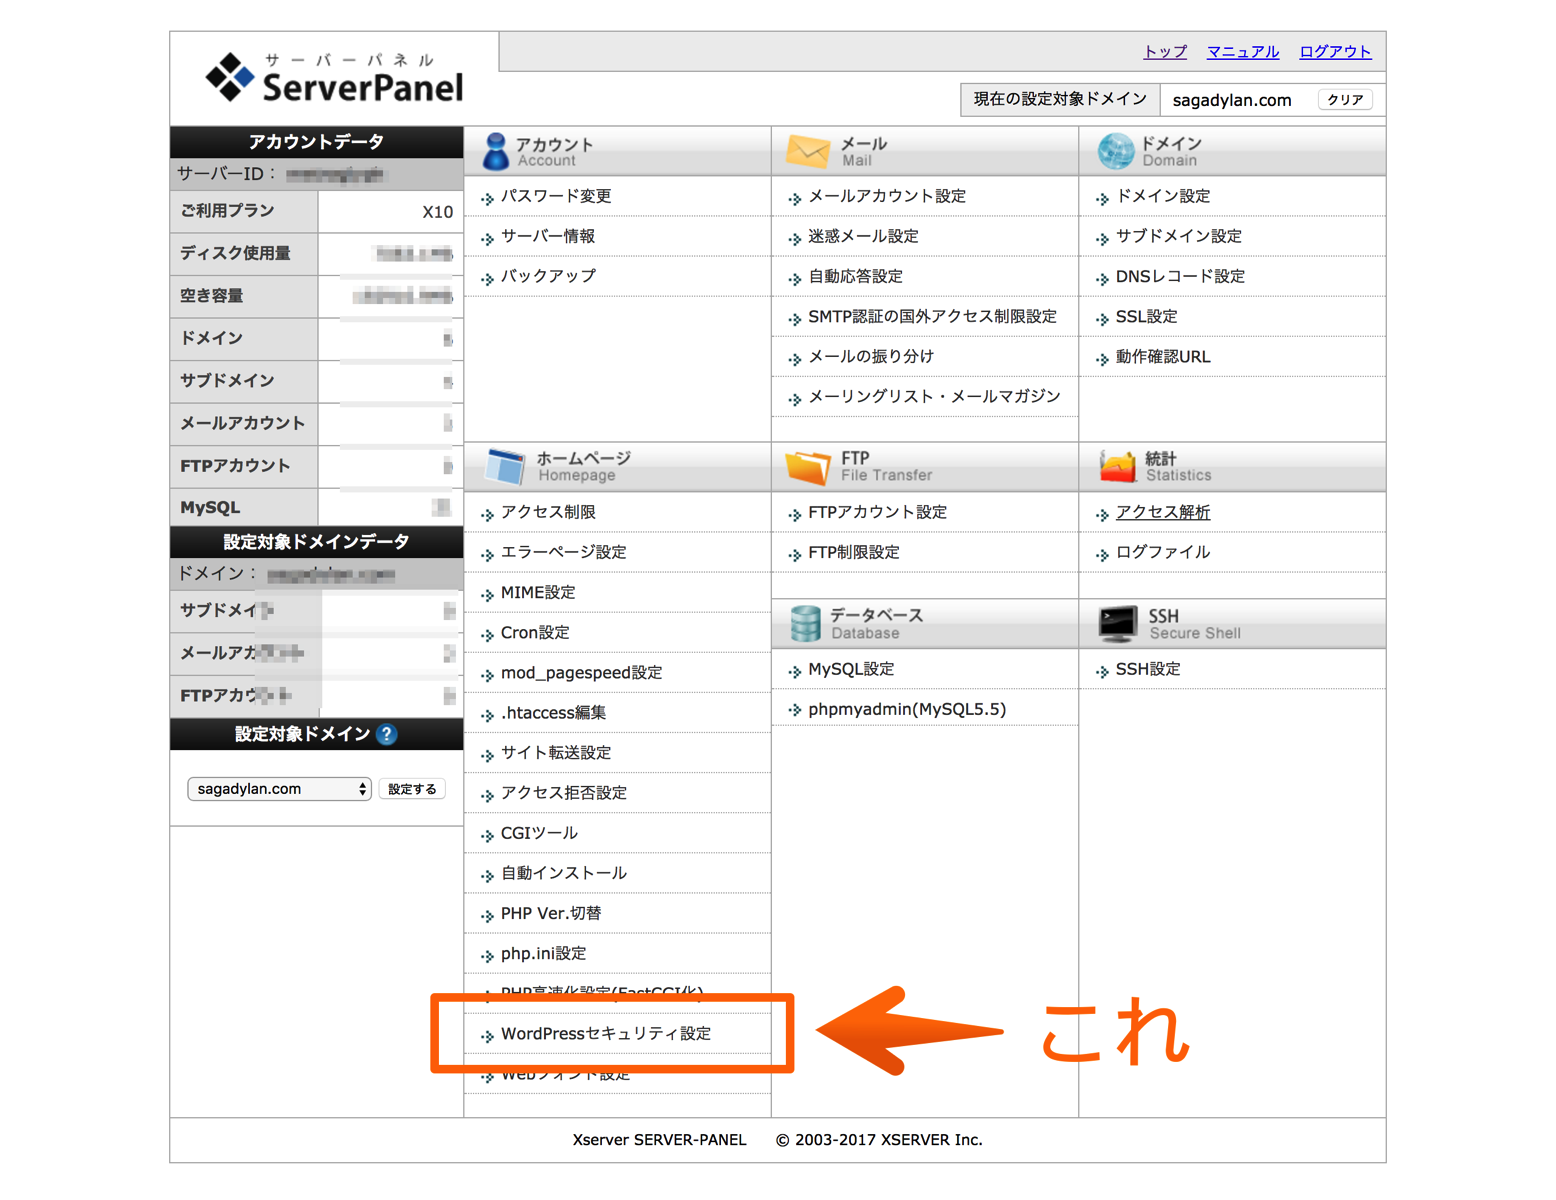Open CGIツール
Image resolution: width=1556 pixels, height=1200 pixels.
539,833
